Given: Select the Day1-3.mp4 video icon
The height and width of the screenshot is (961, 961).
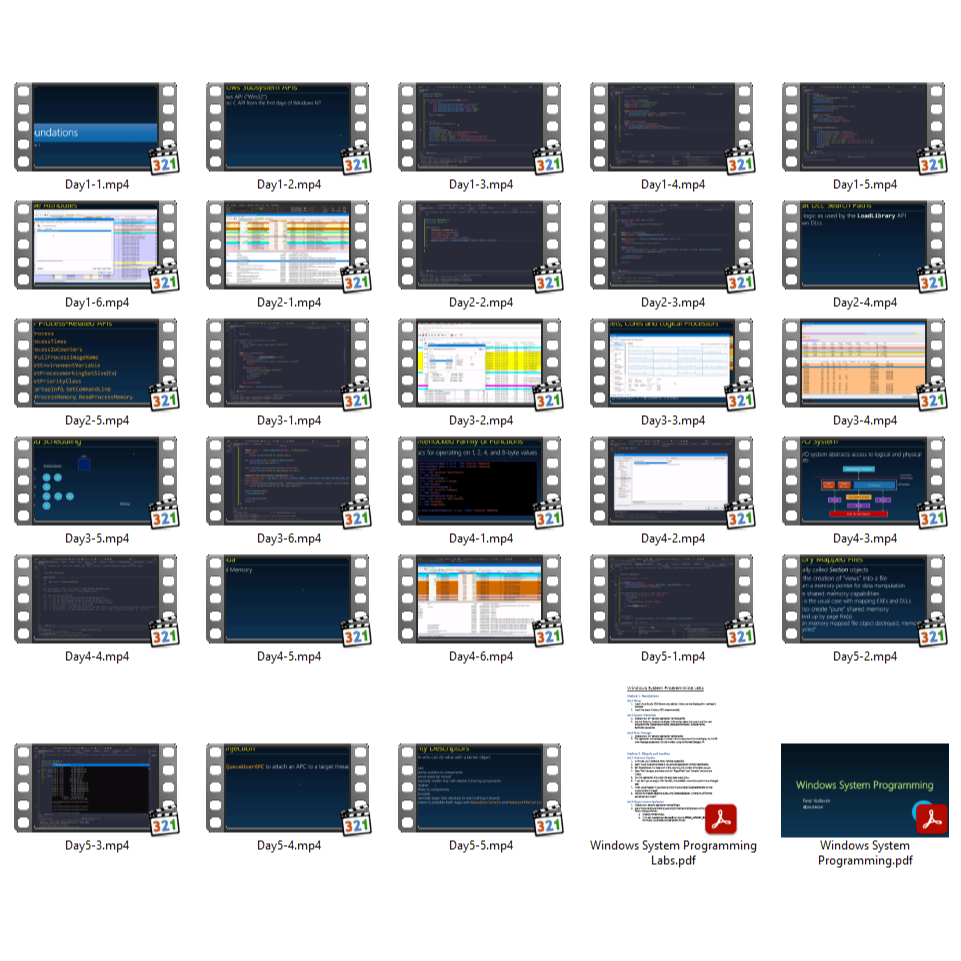Looking at the screenshot, I should [480, 127].
